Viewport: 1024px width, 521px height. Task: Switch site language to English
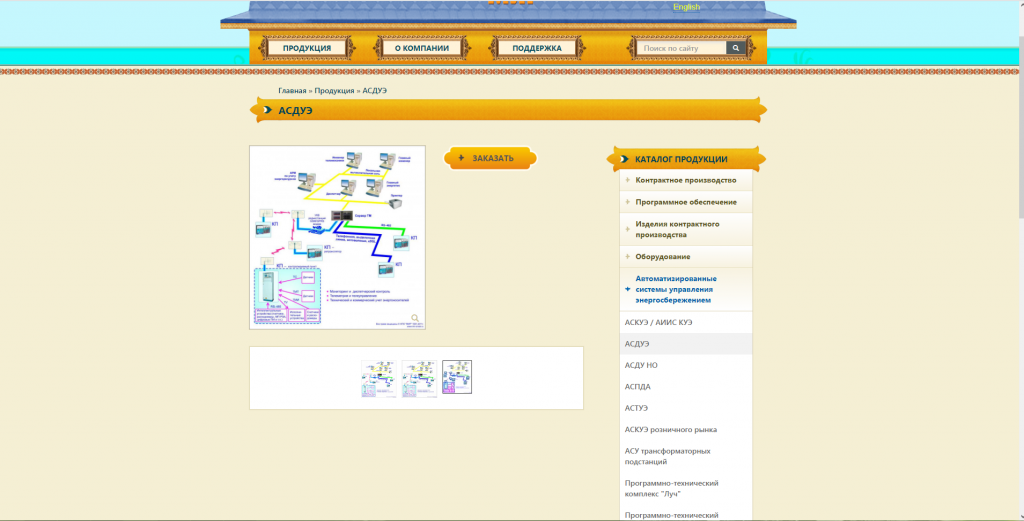(686, 7)
